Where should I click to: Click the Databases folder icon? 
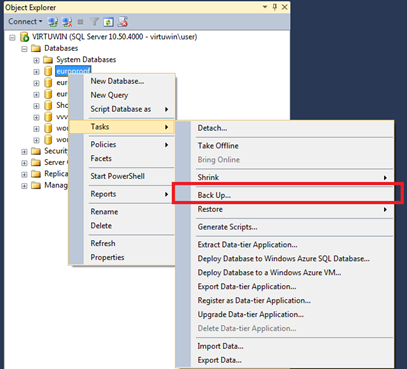[x=36, y=49]
